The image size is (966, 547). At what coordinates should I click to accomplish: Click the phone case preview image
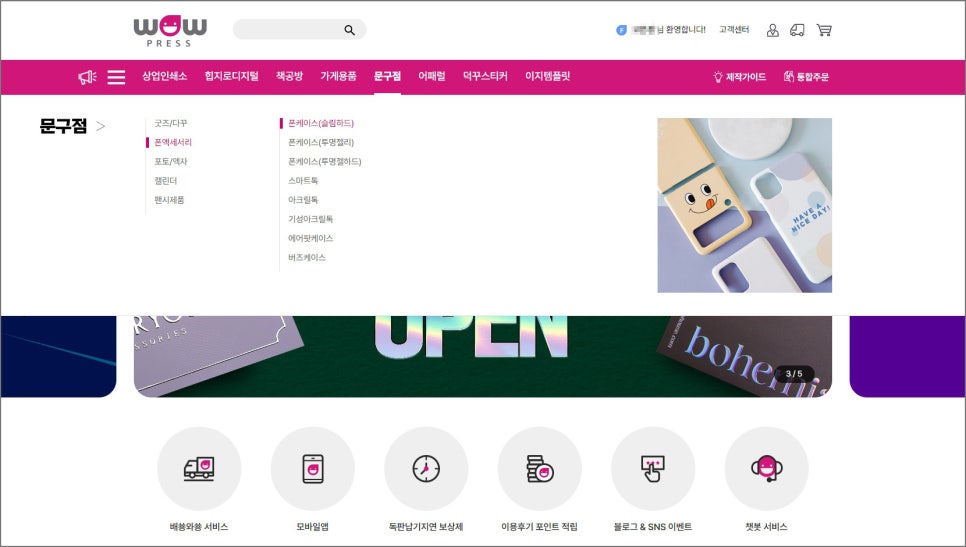point(744,205)
